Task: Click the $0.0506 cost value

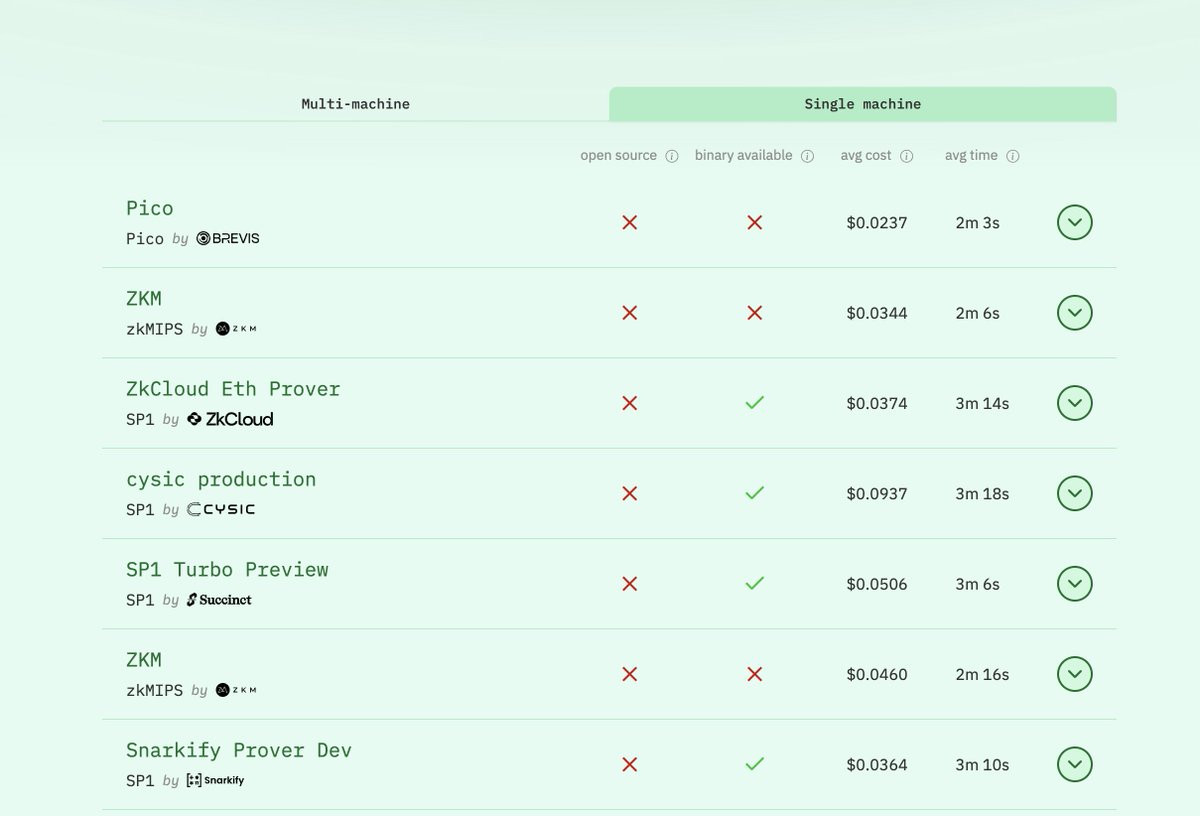Action: (x=877, y=584)
